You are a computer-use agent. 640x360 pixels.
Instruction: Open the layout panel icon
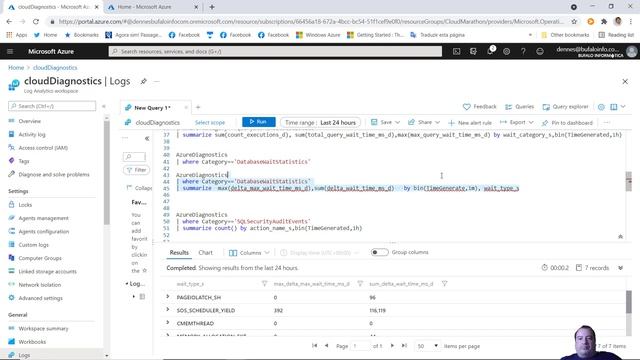tap(613, 107)
